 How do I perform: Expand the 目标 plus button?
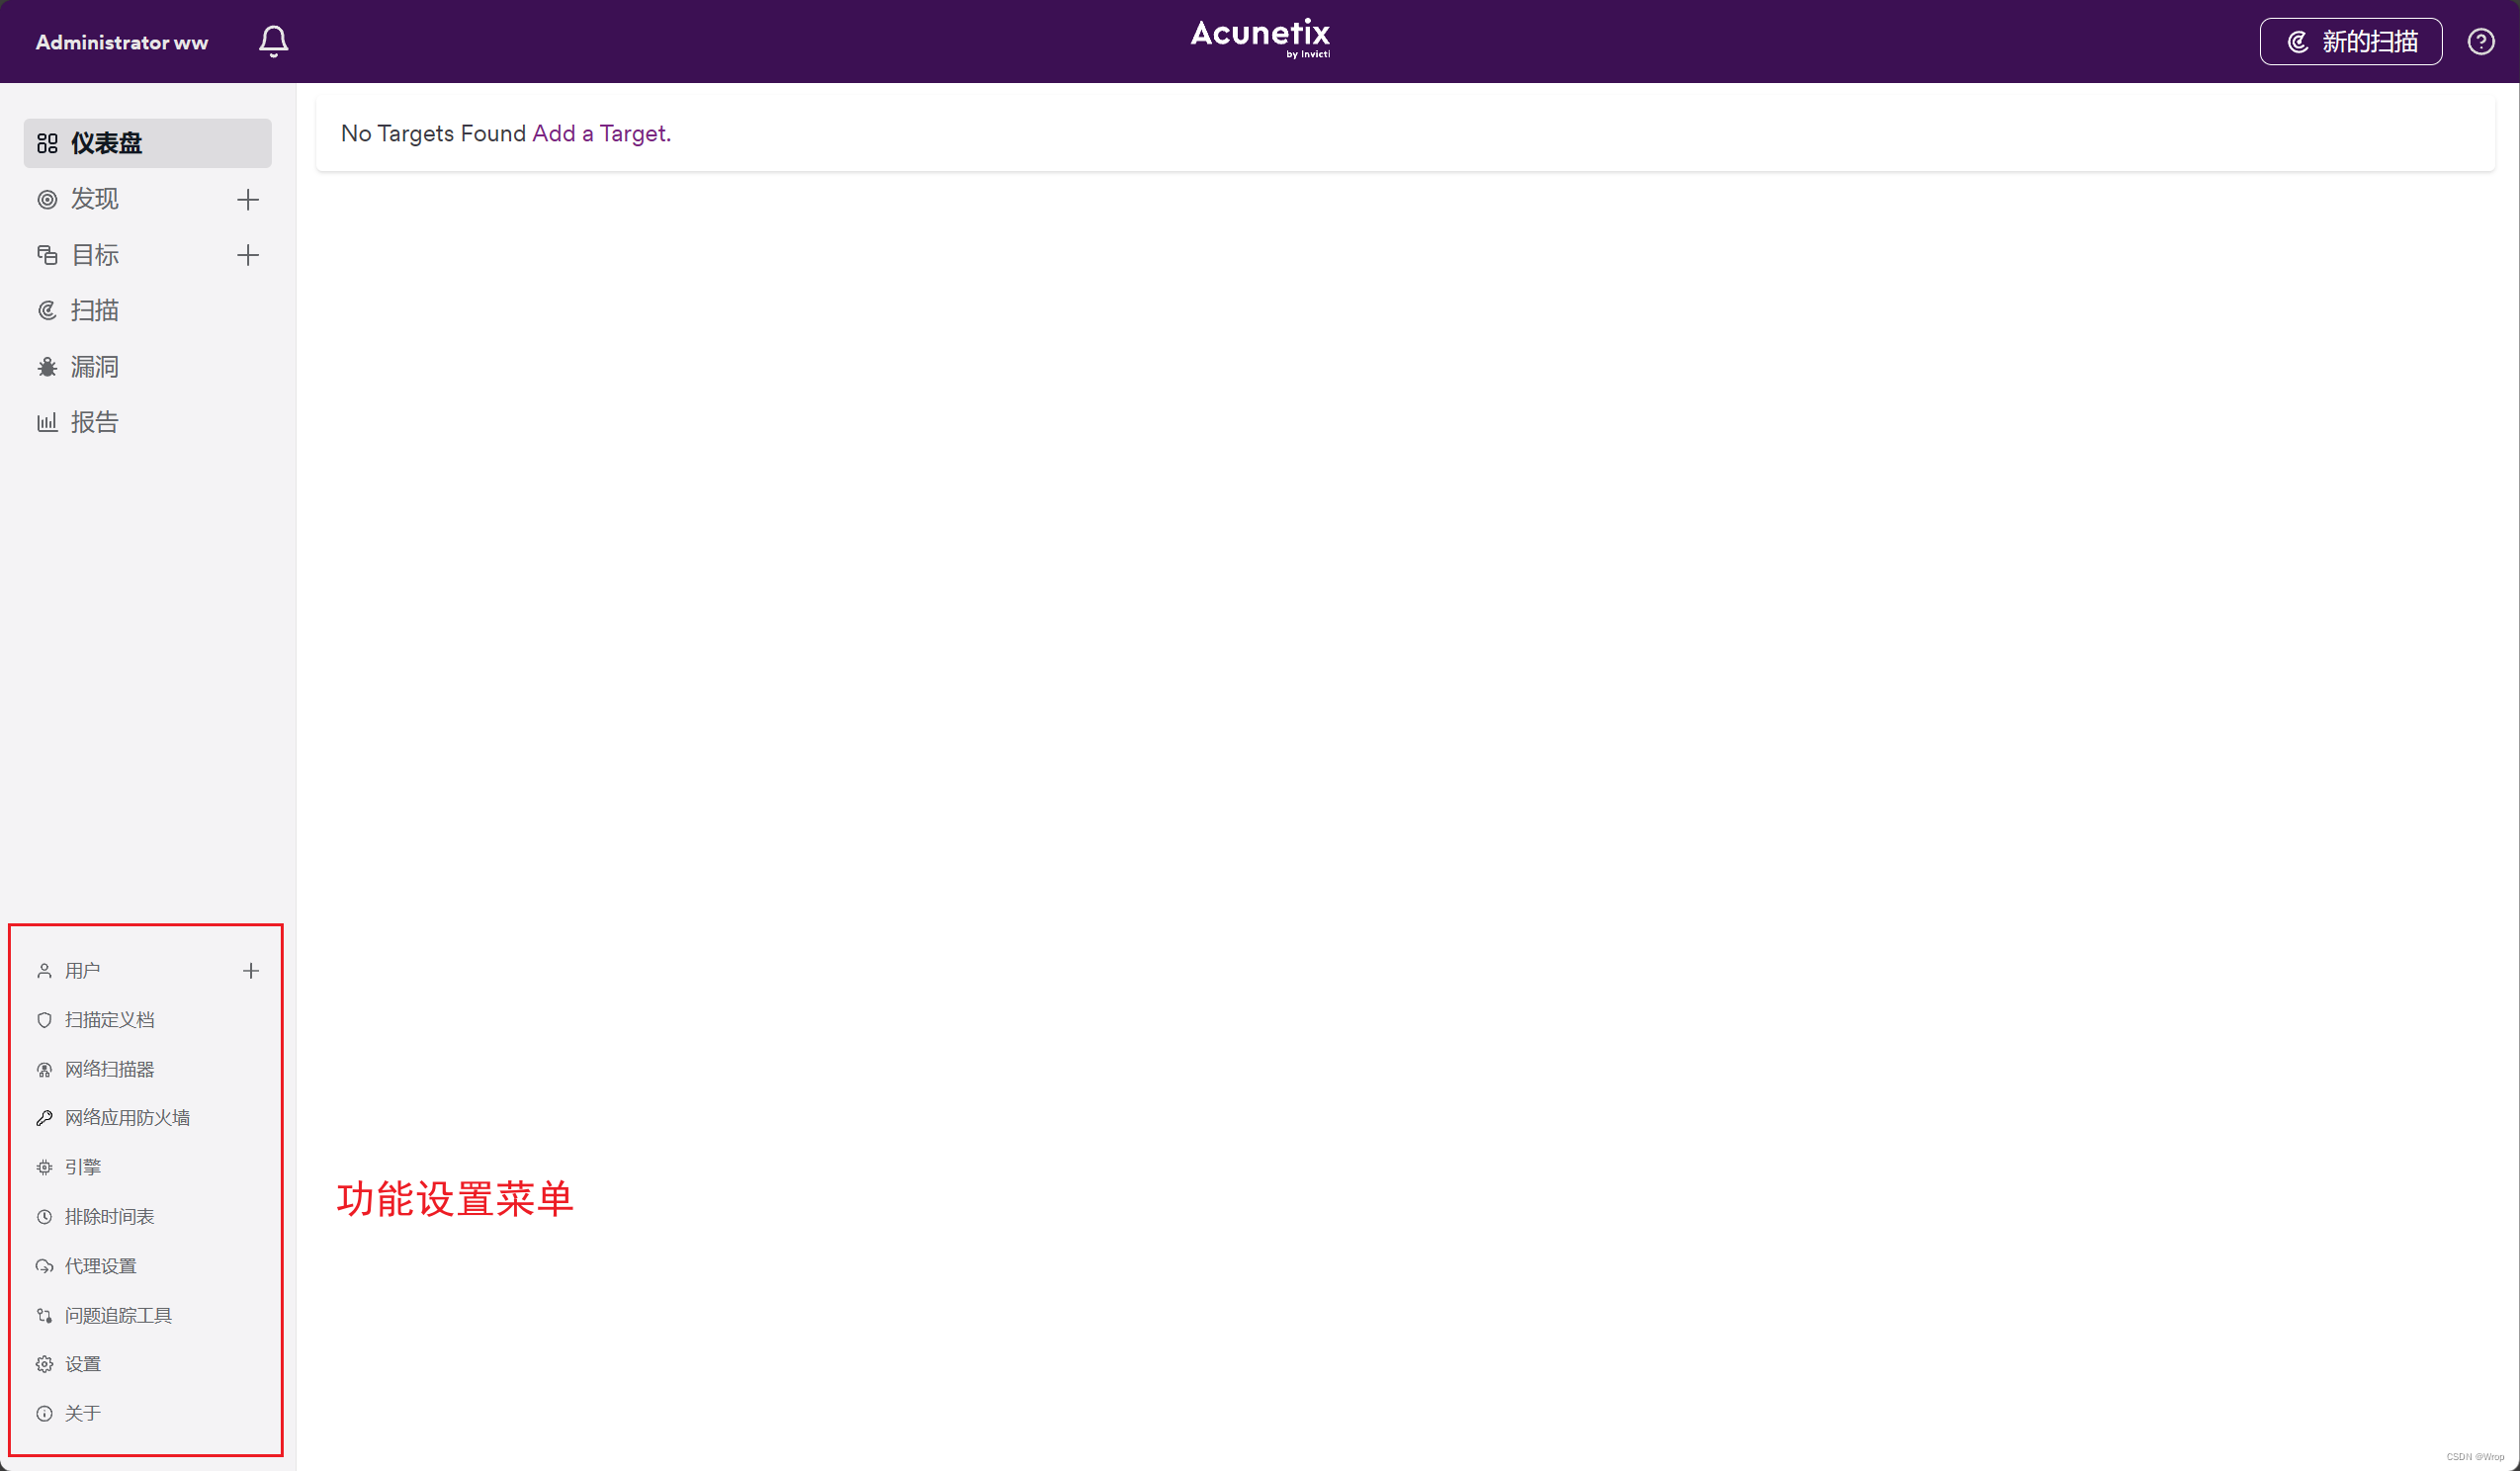pos(248,255)
